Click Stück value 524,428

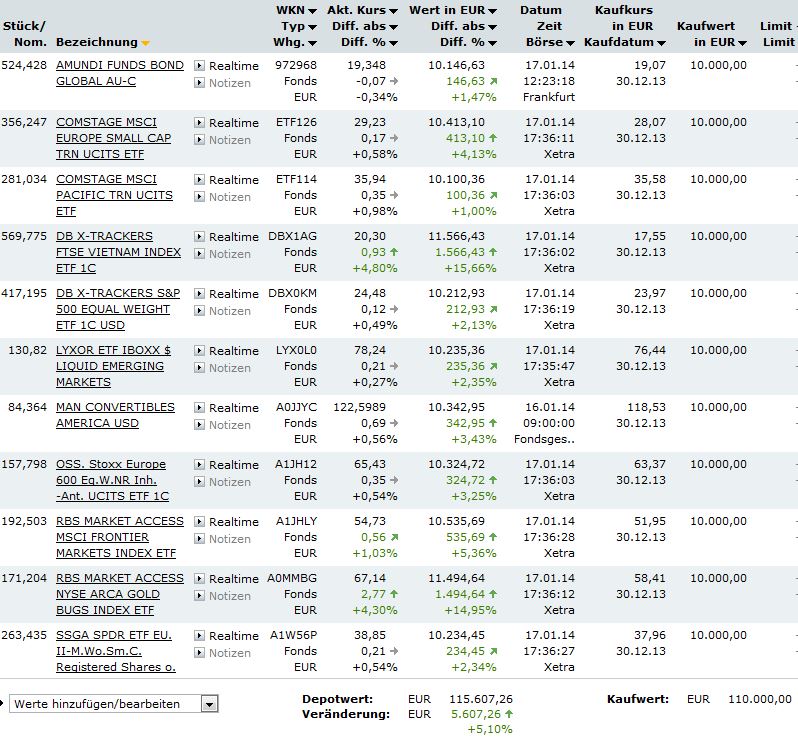point(24,65)
